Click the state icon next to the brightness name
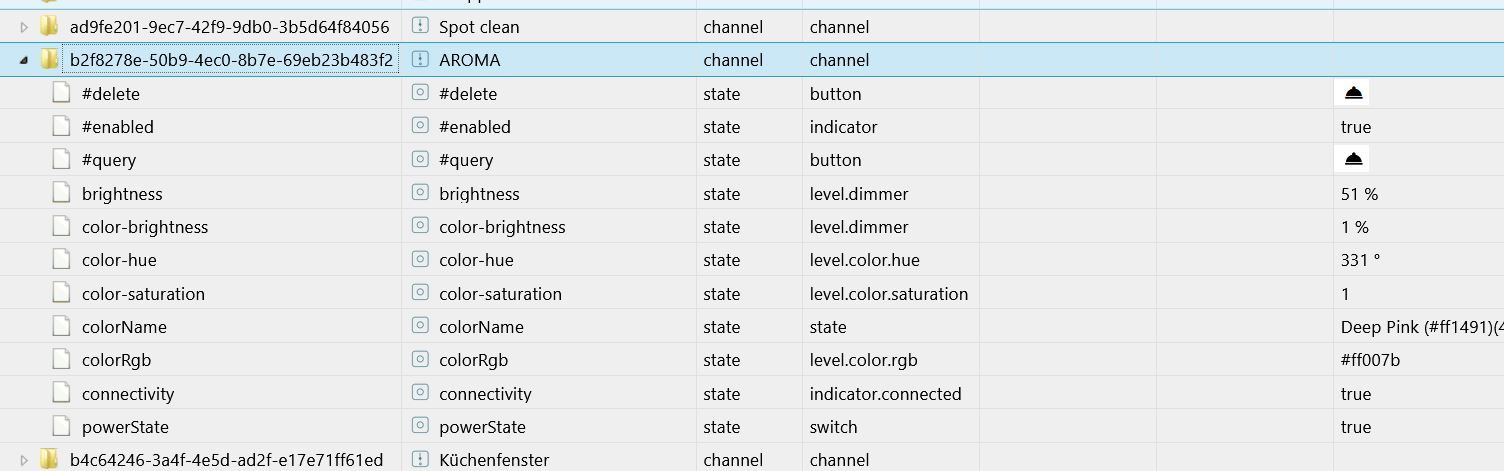Screen dimensions: 1504x471 coord(421,194)
